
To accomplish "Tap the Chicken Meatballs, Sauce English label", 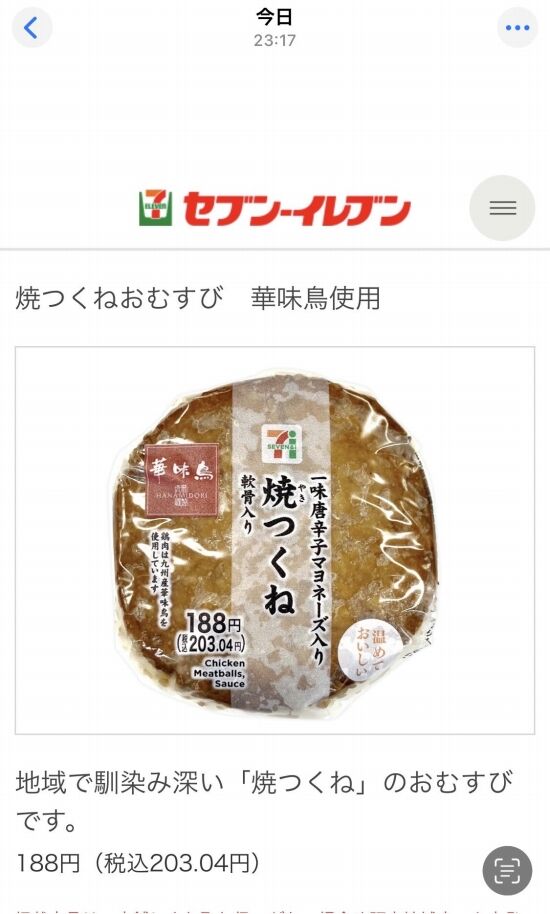I will tap(220, 673).
